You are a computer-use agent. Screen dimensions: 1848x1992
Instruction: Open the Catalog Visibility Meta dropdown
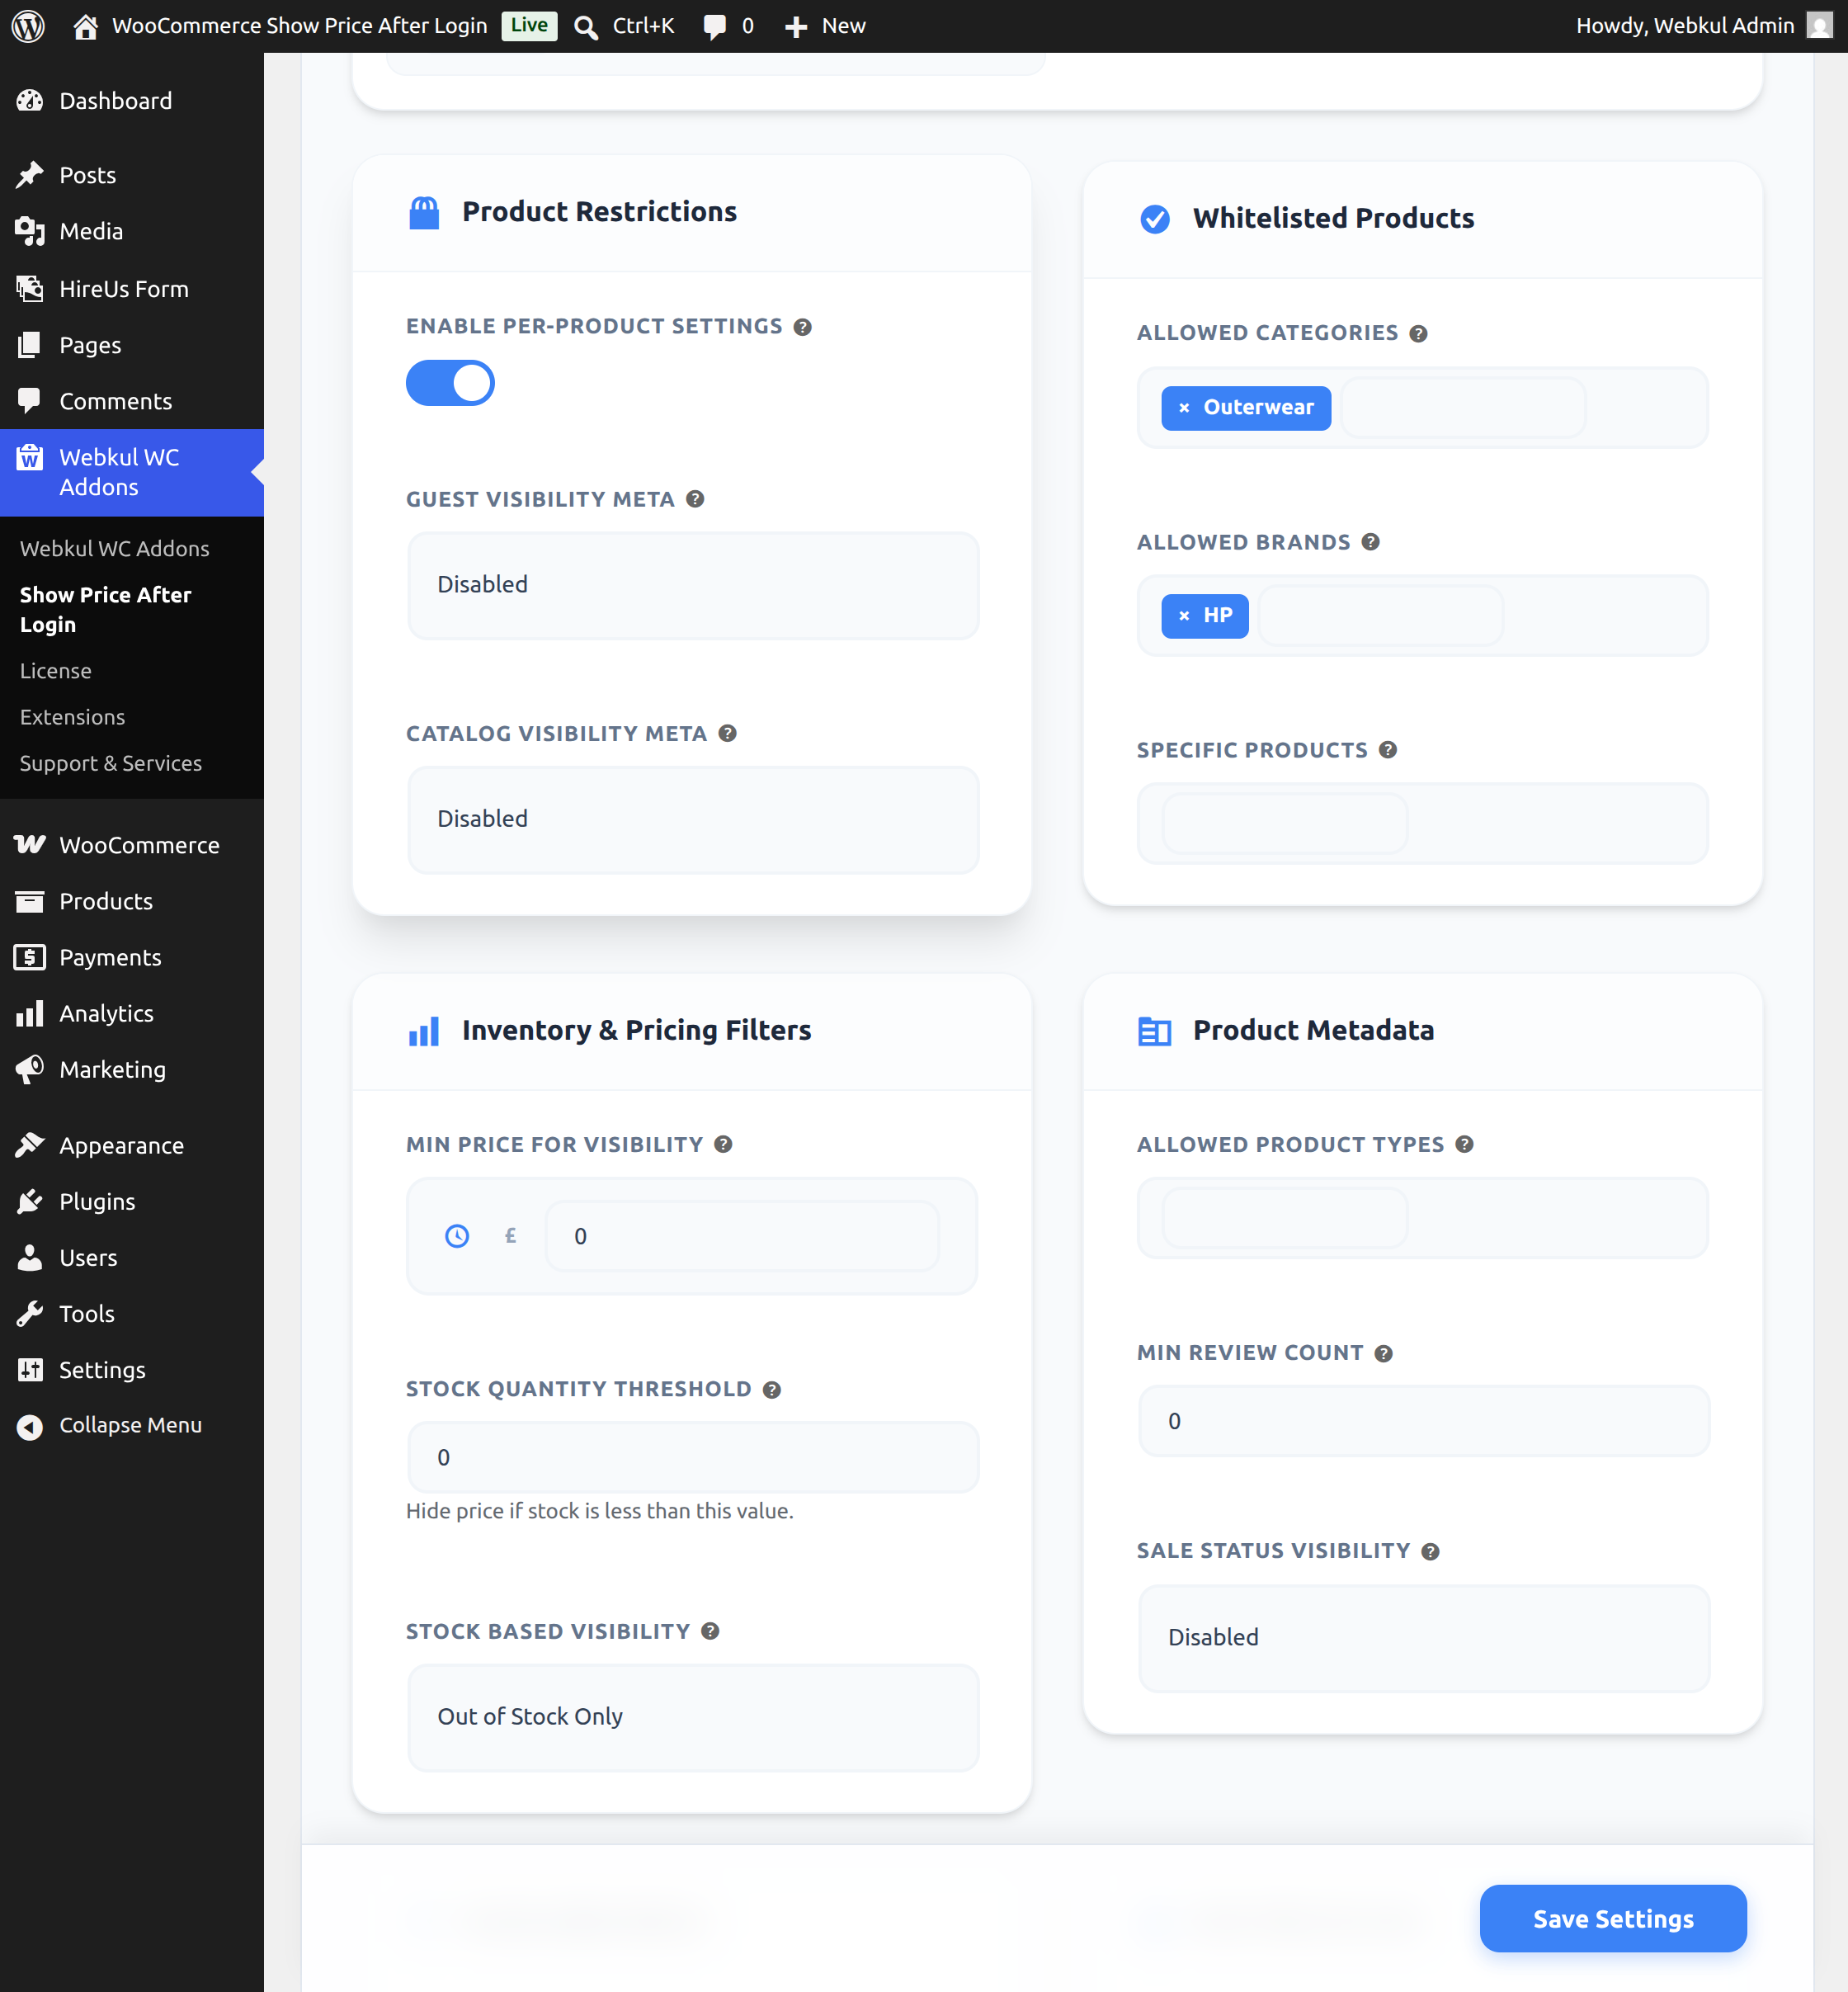click(x=693, y=819)
